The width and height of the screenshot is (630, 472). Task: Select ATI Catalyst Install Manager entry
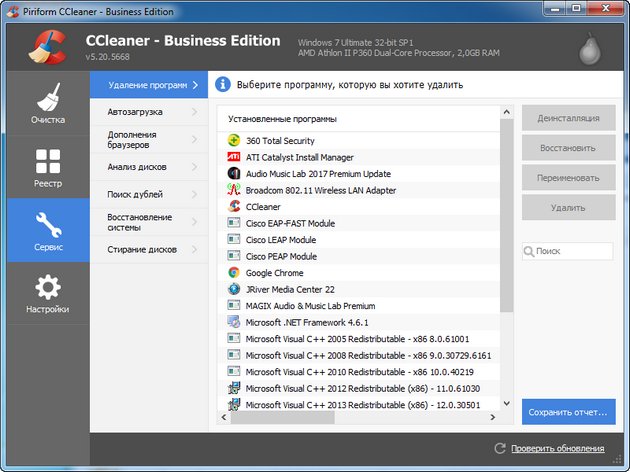299,157
